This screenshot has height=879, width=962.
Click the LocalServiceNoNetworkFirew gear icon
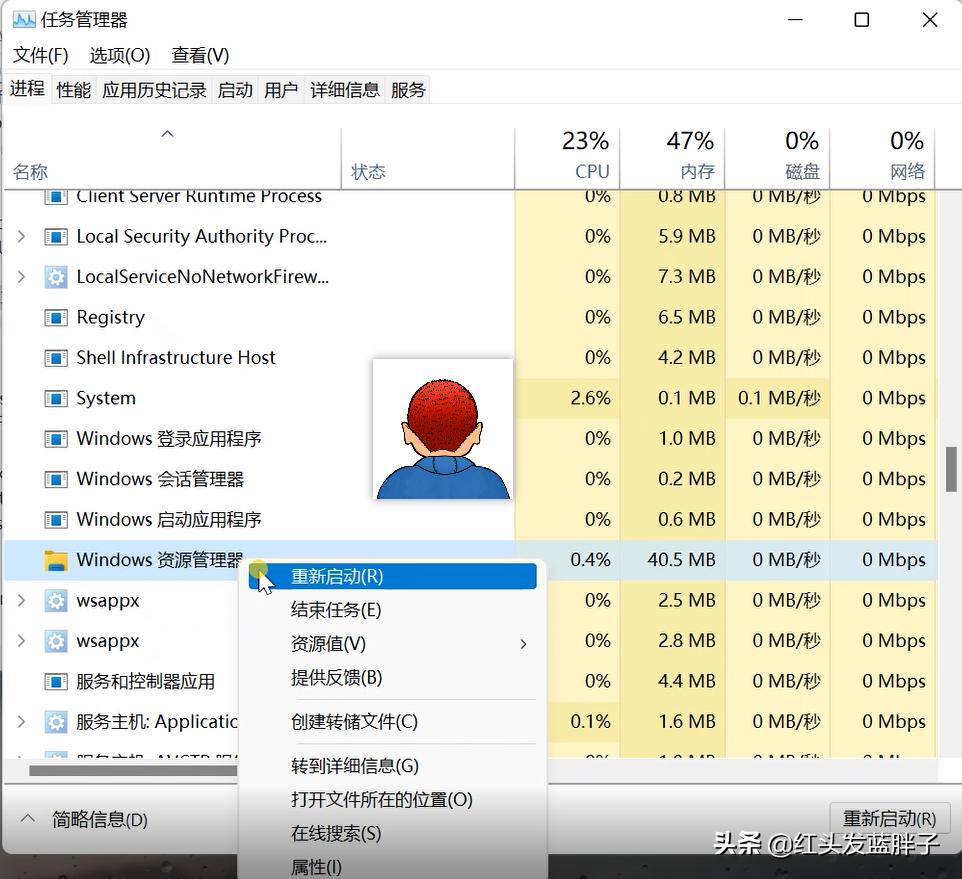click(54, 276)
